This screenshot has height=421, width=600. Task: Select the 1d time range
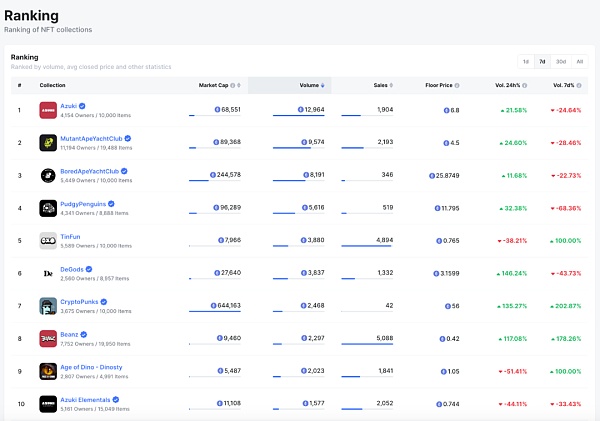point(526,61)
